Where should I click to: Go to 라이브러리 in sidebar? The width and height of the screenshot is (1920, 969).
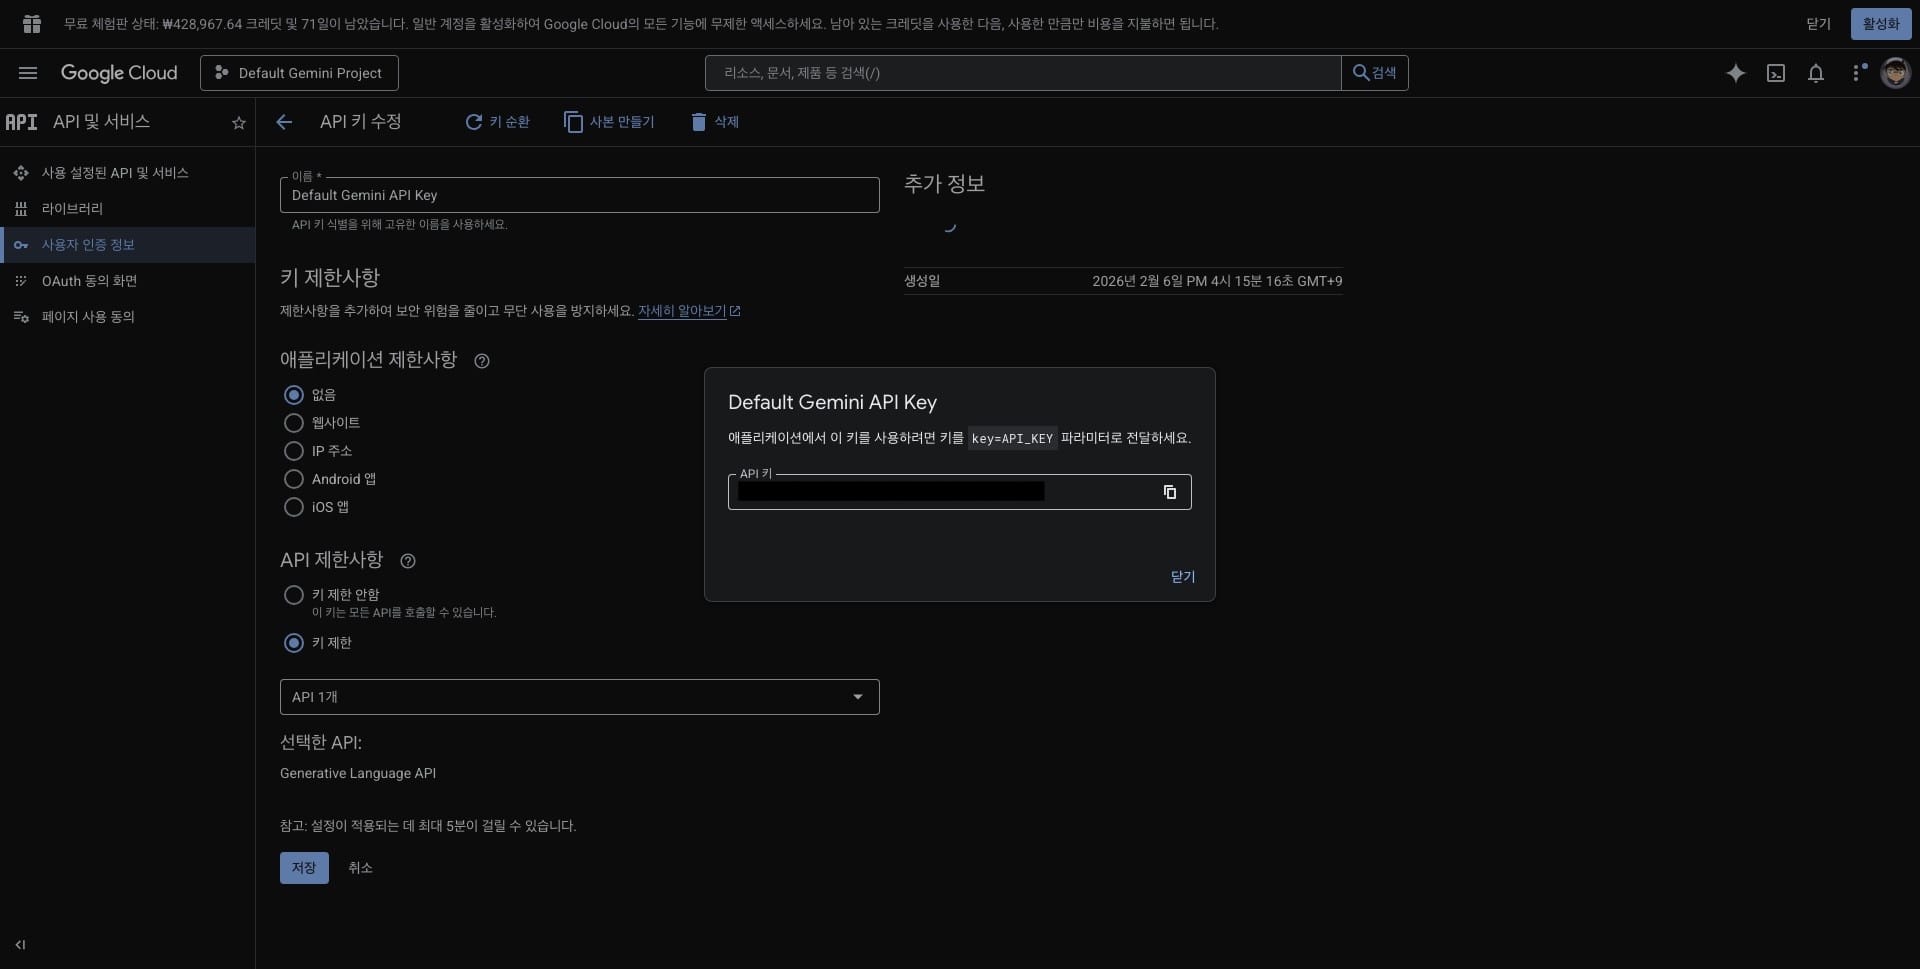pos(72,209)
